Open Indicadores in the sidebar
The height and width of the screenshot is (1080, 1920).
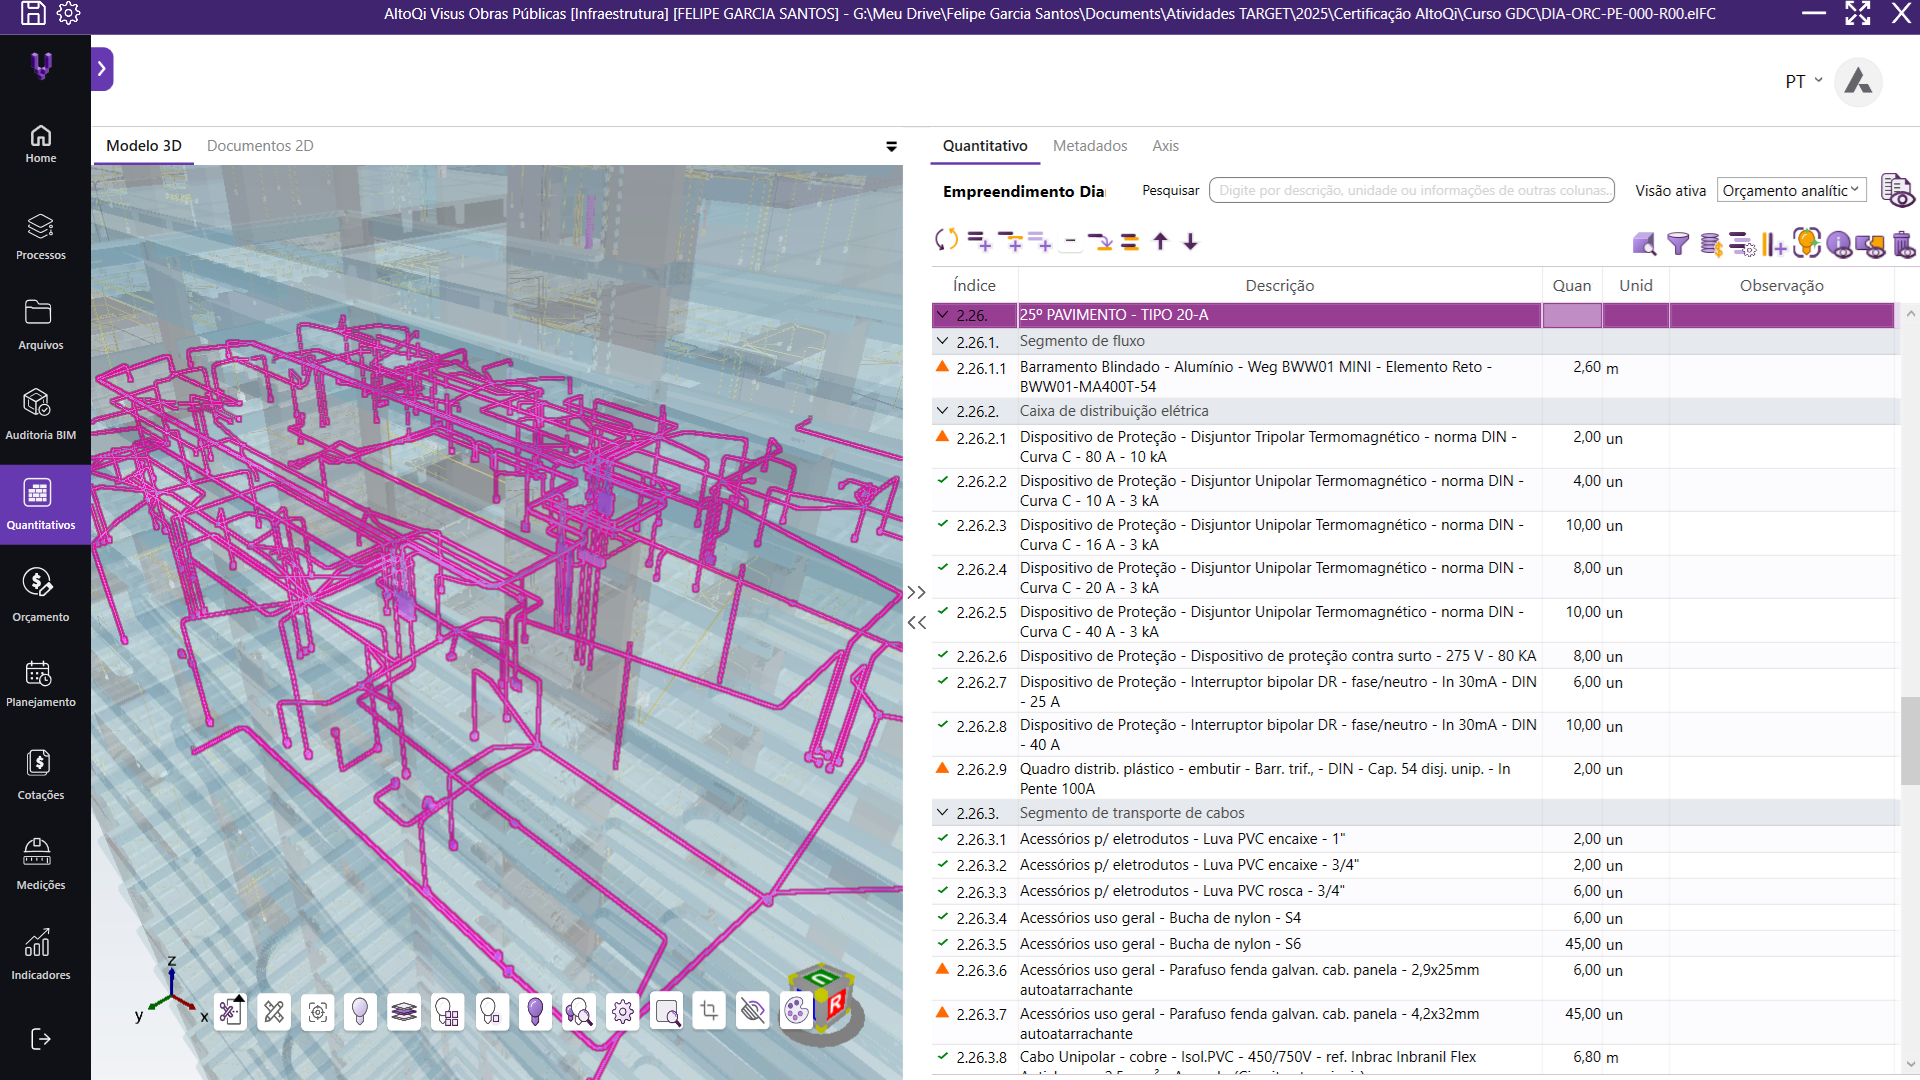point(40,956)
